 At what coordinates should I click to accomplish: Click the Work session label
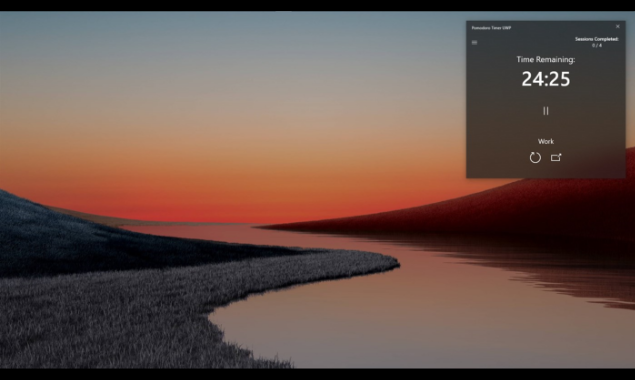[546, 141]
